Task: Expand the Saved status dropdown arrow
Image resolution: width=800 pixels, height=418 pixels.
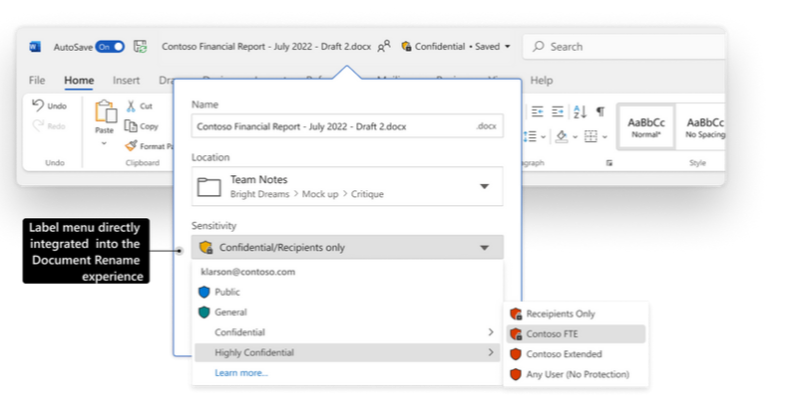Action: tap(507, 46)
